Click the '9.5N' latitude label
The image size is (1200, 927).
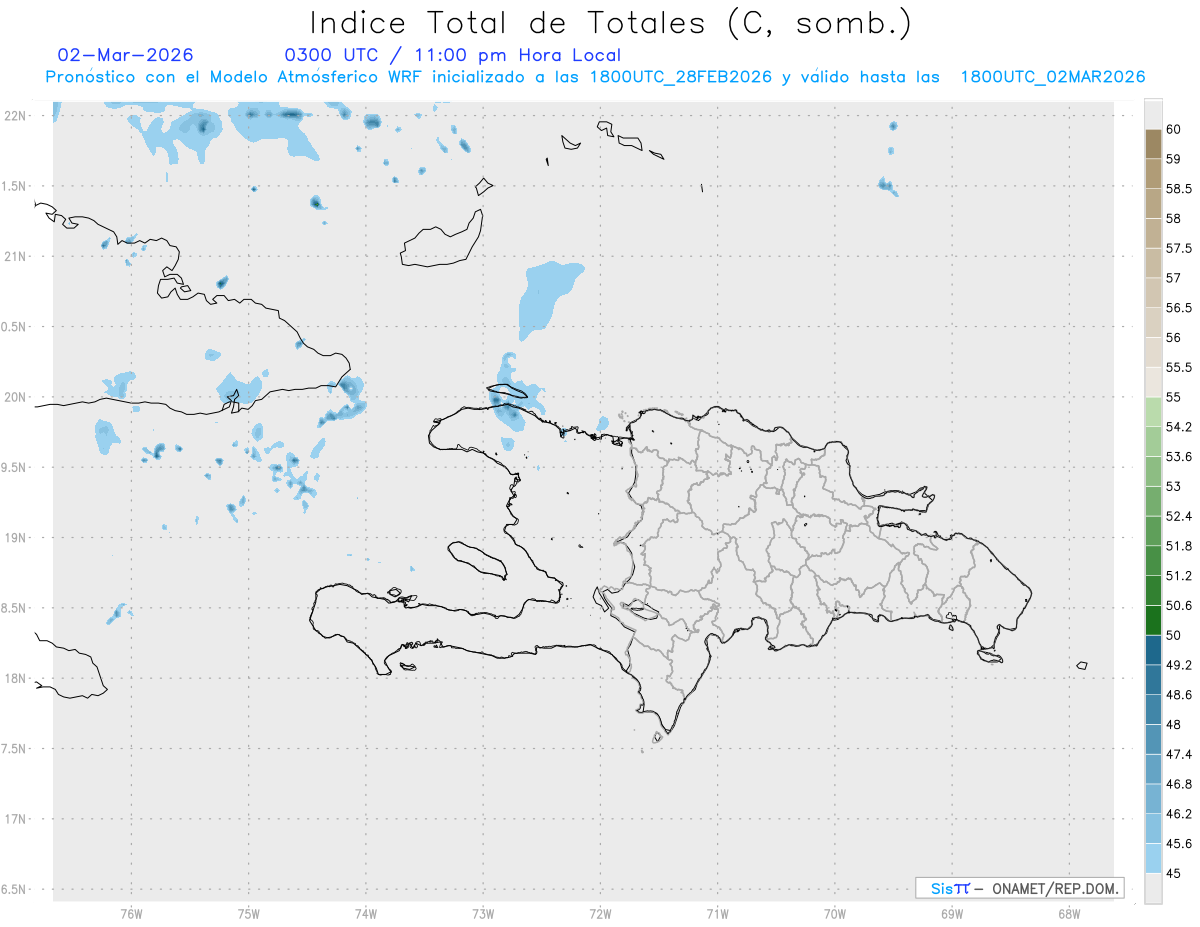pyautogui.click(x=13, y=467)
